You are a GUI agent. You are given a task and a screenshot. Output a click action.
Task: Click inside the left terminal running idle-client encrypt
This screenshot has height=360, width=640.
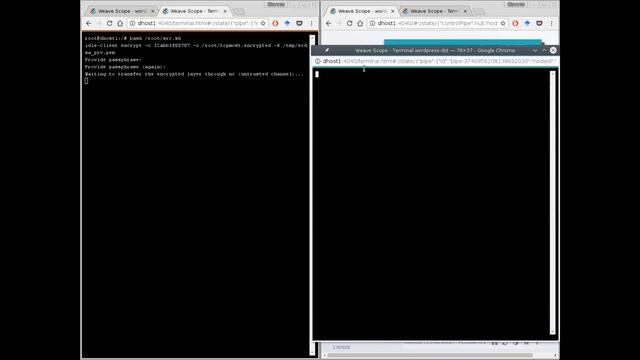coord(196,196)
